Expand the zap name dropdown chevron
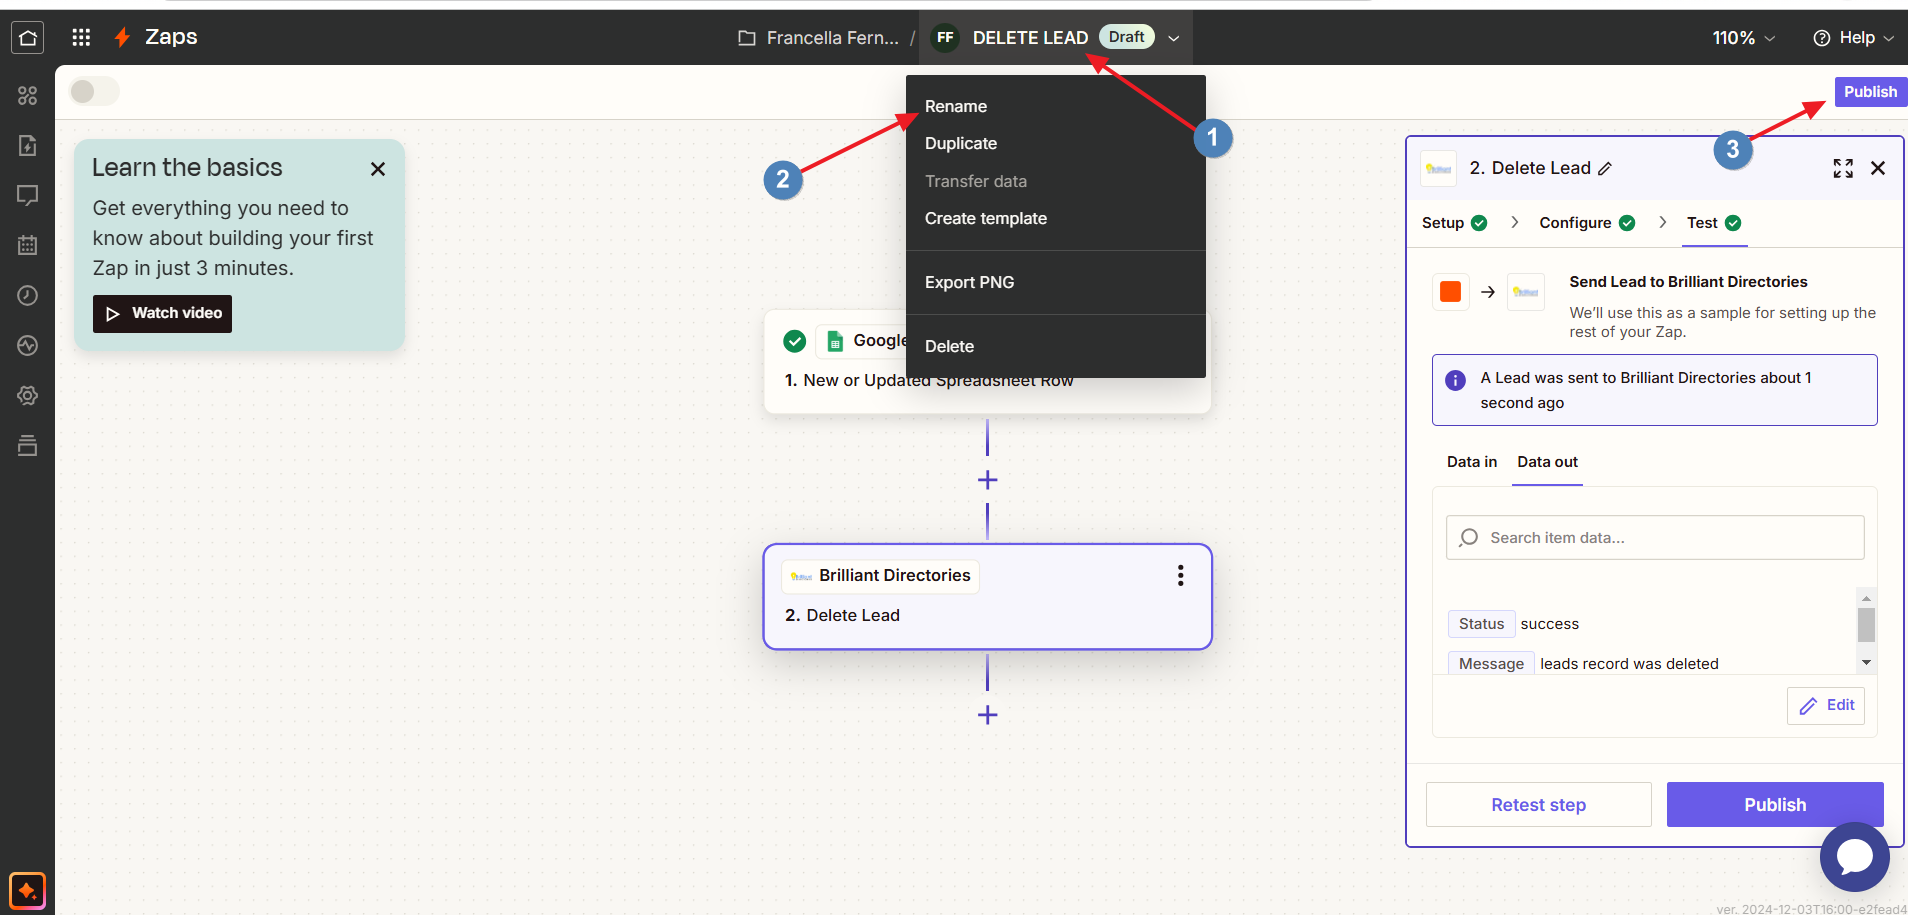The image size is (1908, 915). click(x=1174, y=38)
